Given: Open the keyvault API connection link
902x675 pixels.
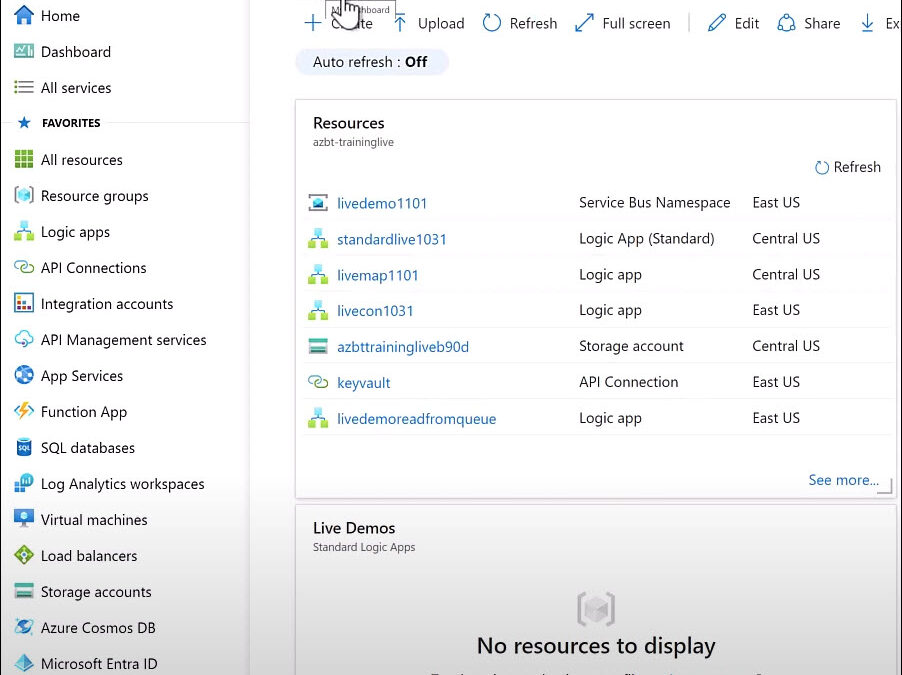Looking at the screenshot, I should coord(364,383).
